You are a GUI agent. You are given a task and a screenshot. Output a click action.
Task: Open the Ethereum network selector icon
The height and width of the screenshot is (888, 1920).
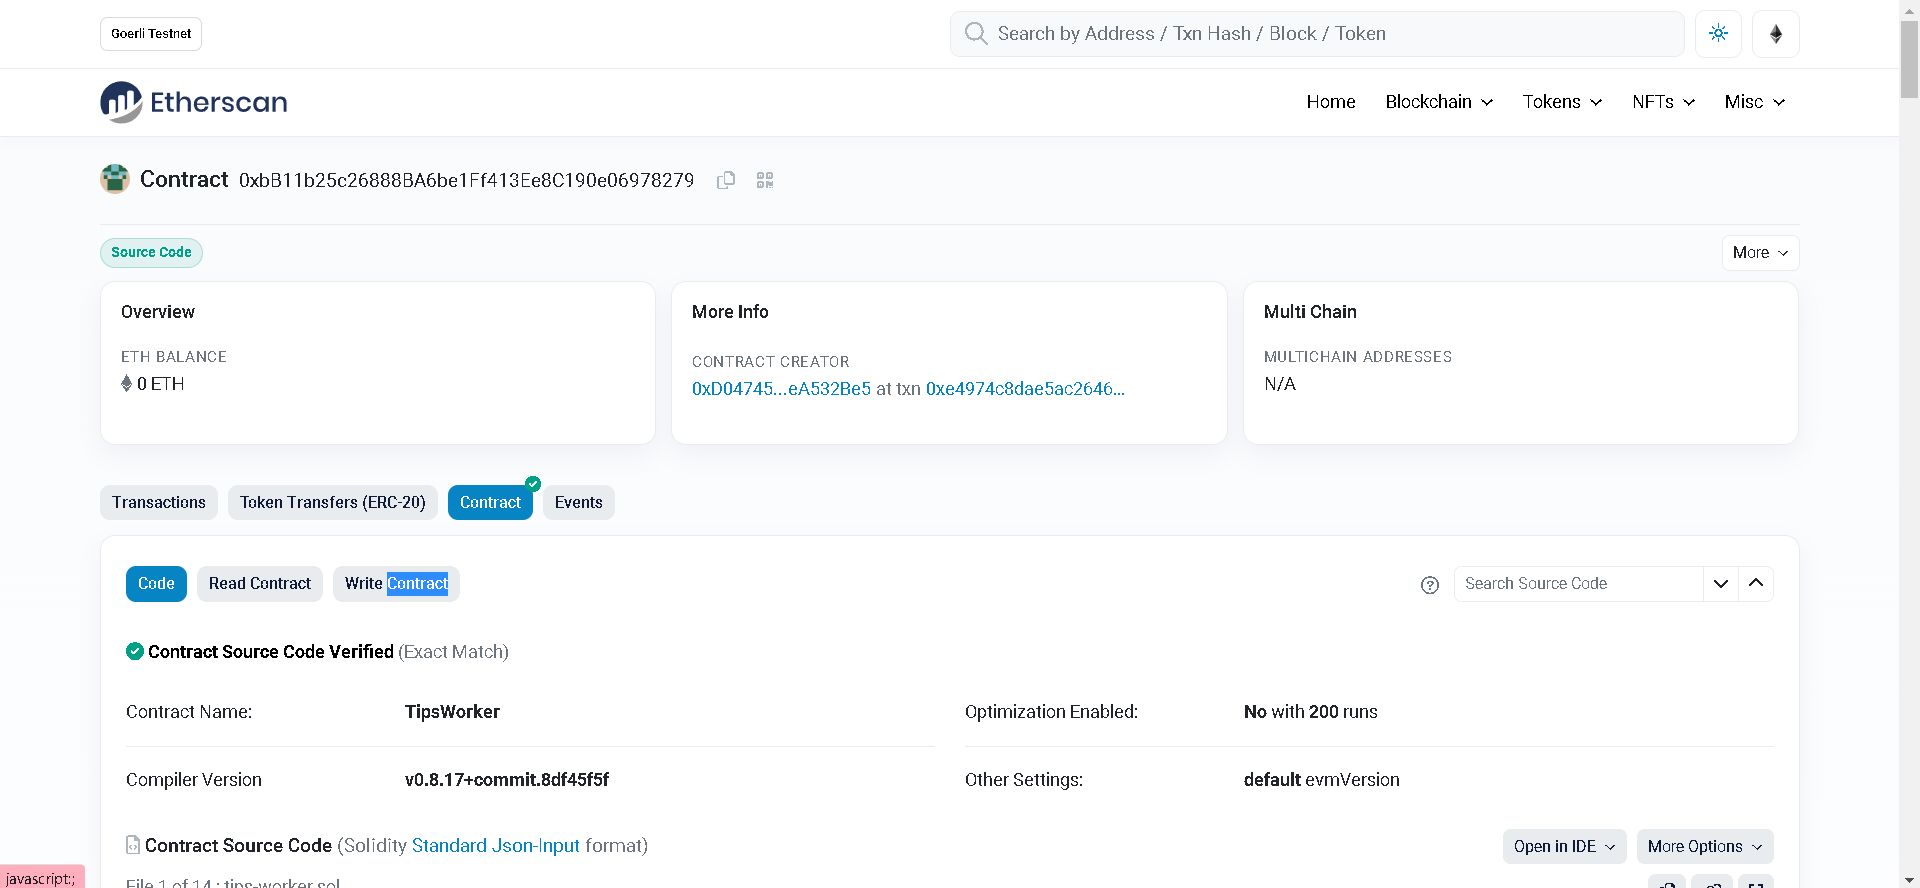[x=1776, y=33]
